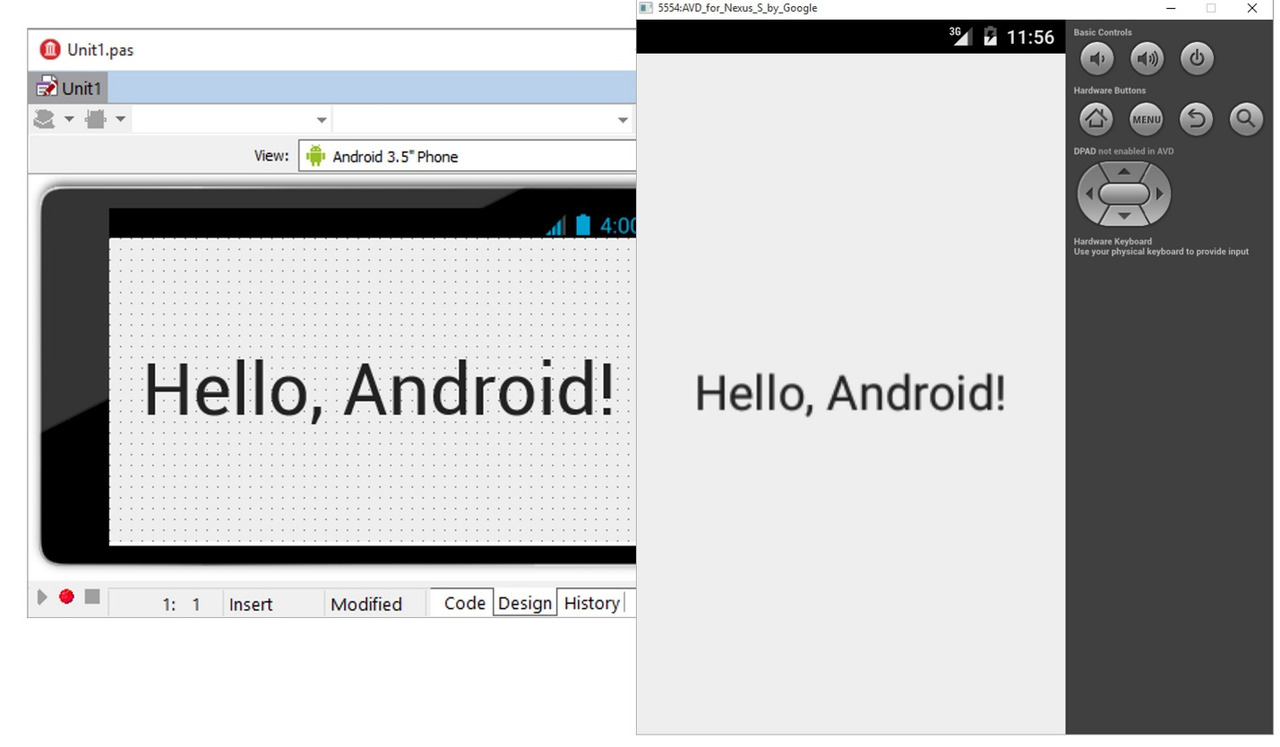
Task: Click the Unit1.pas file title text
Action: click(x=100, y=50)
